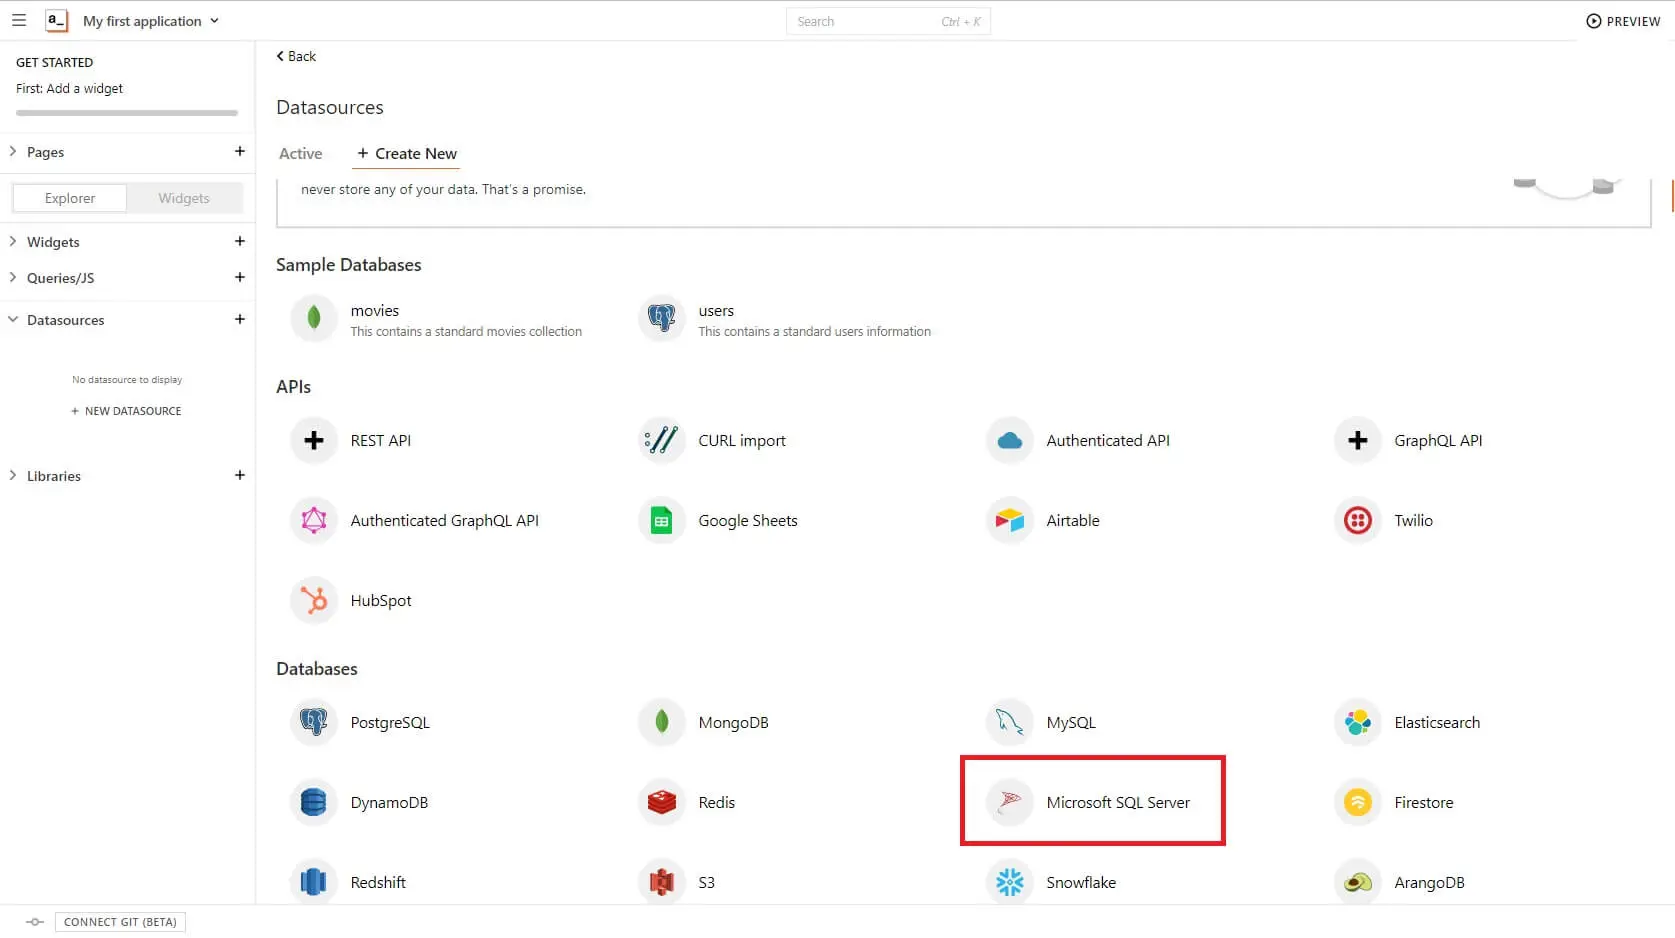
Task: Collapse the Datasources tree section
Action: (13, 320)
